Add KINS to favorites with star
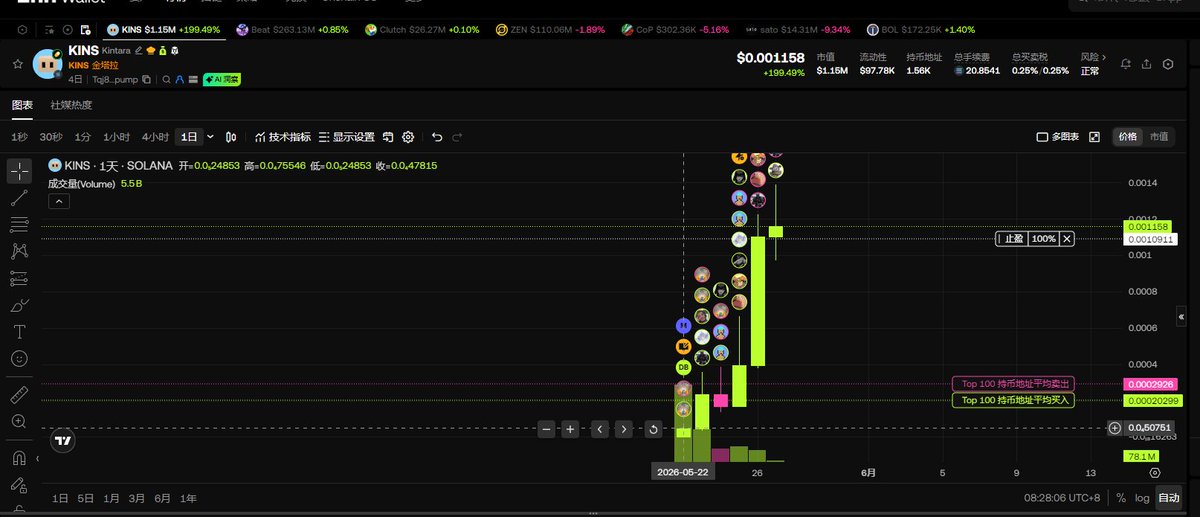Image resolution: width=1200 pixels, height=517 pixels. tap(17, 63)
